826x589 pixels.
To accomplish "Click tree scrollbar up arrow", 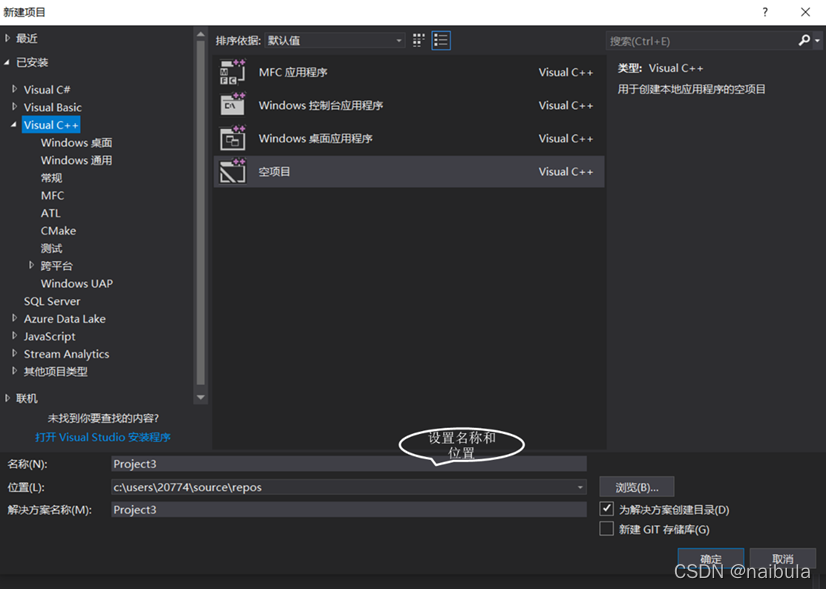I will click(200, 35).
